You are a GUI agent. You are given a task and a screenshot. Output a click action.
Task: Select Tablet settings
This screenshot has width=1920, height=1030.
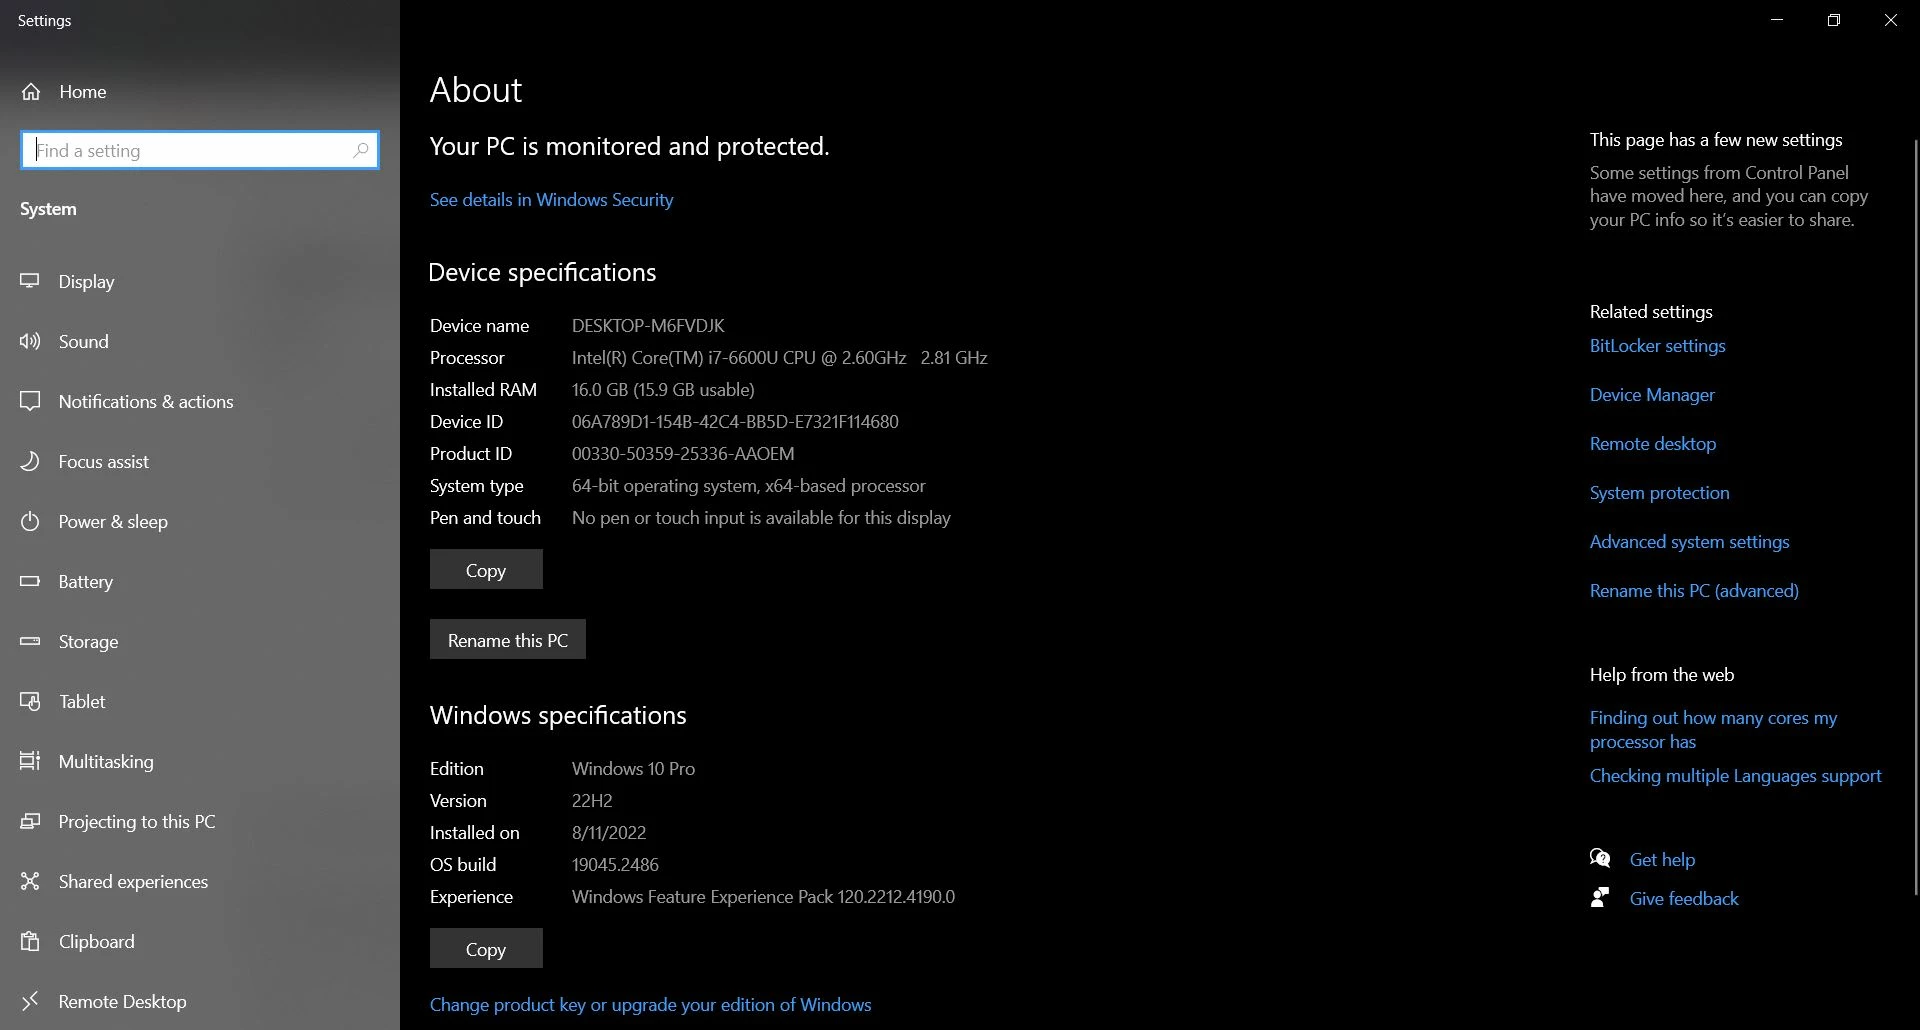pos(200,701)
